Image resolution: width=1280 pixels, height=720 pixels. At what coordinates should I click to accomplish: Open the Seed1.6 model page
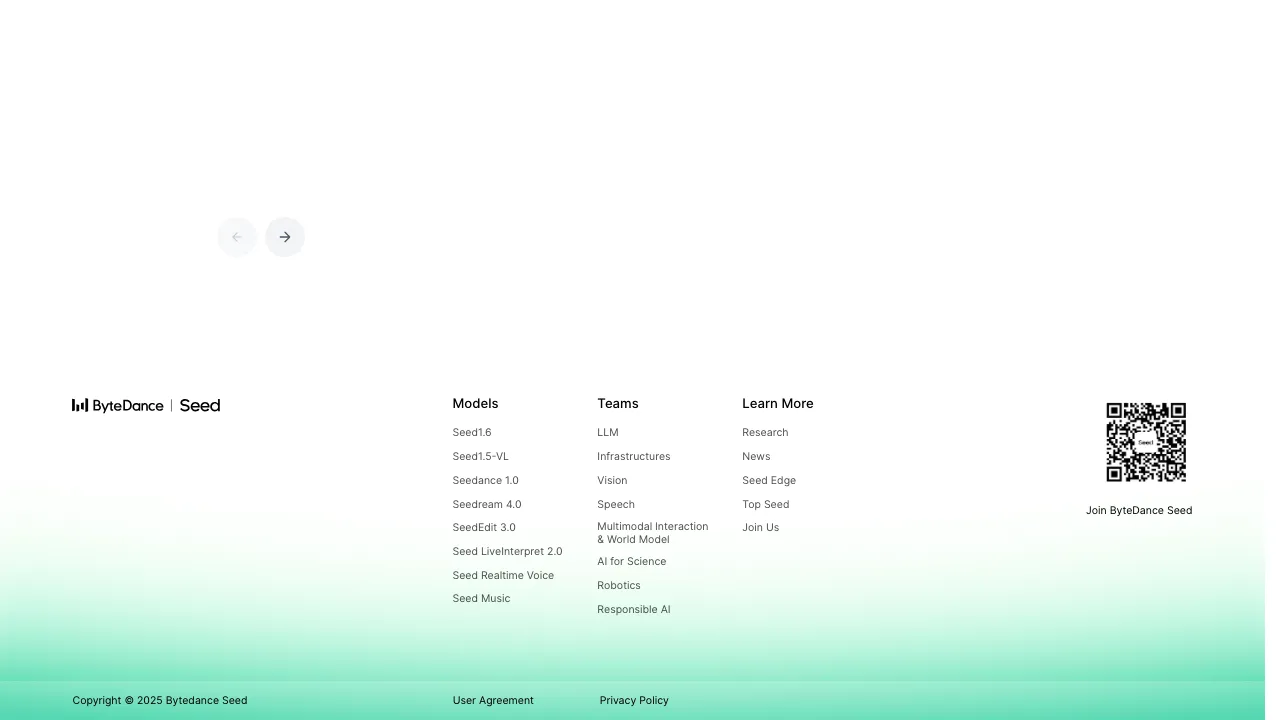[471, 432]
